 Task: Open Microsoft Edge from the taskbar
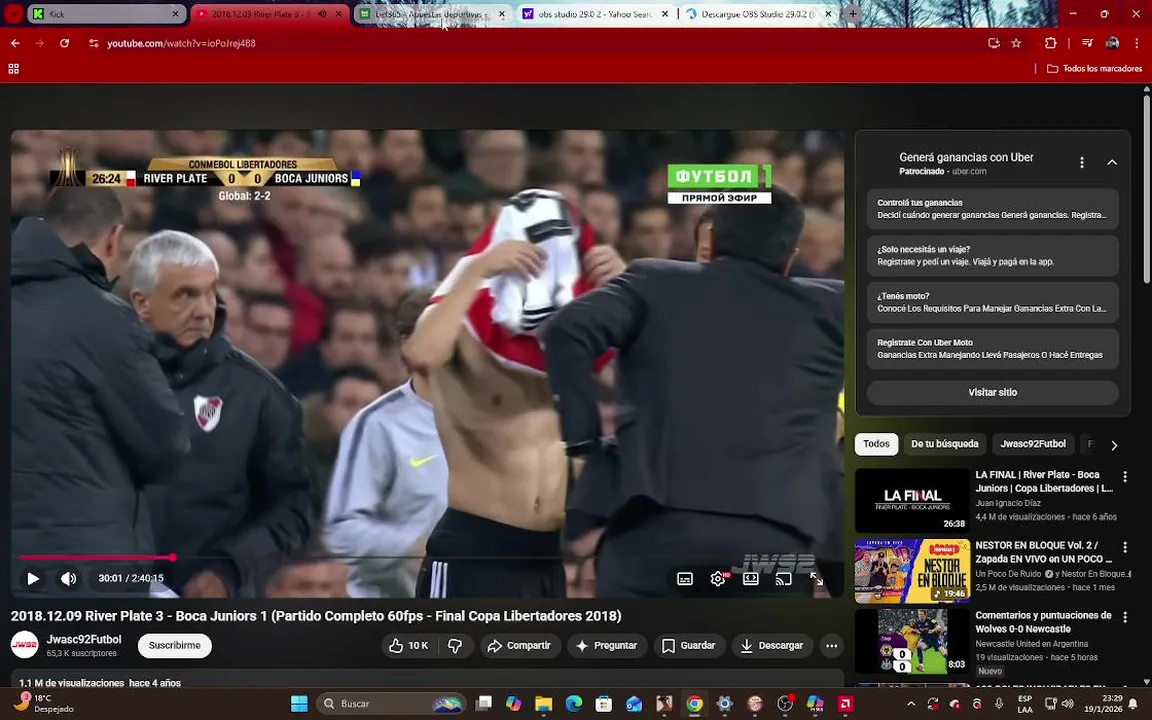click(574, 704)
